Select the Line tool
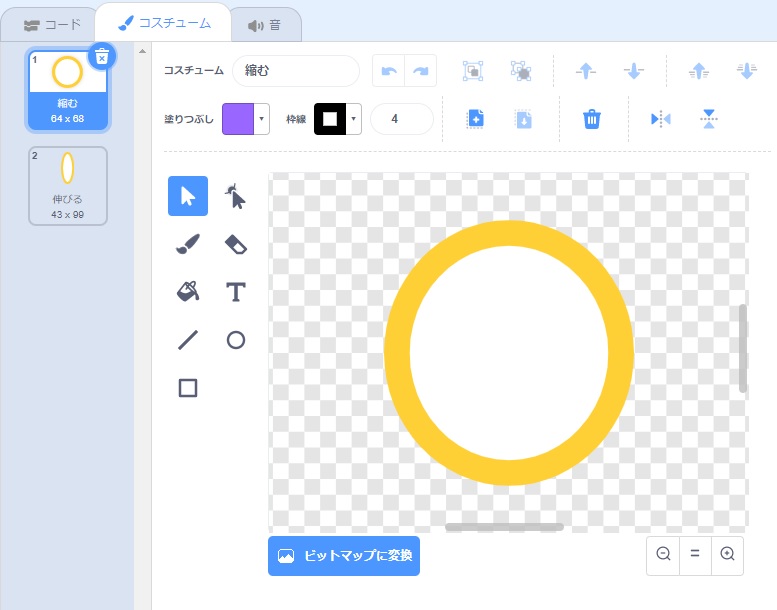 (x=188, y=340)
